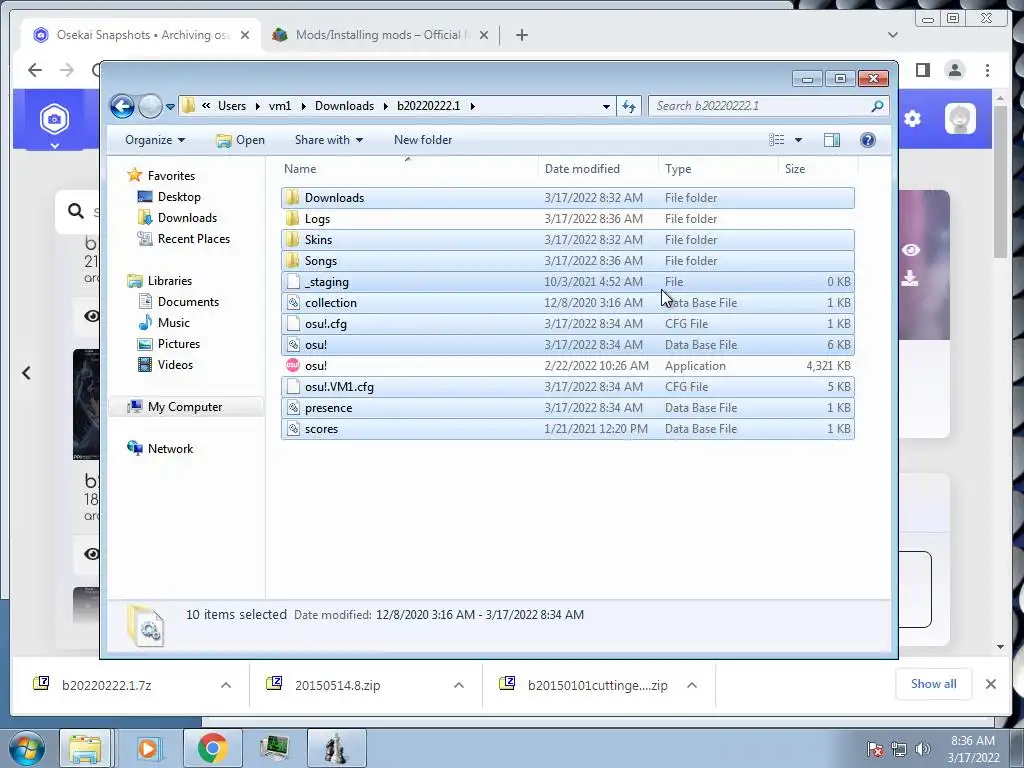Screen dimensions: 1024x768
Task: Open Chrome side panel icon
Action: pos(922,69)
